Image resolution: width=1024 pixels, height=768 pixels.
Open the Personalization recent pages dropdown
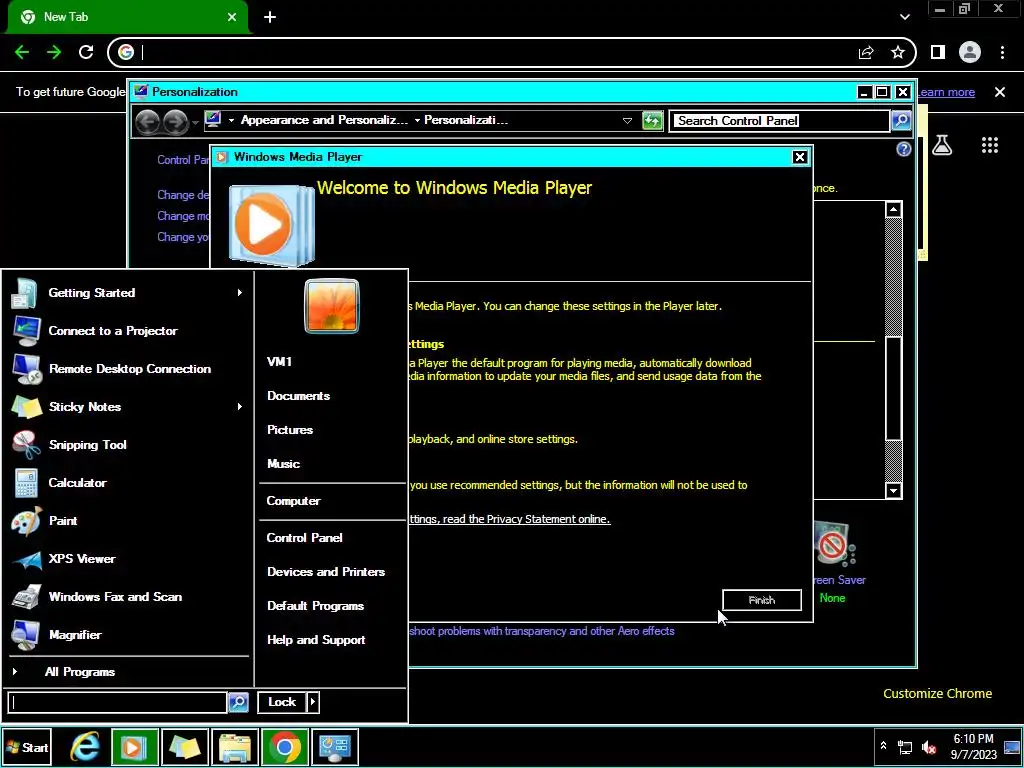pyautogui.click(x=195, y=122)
